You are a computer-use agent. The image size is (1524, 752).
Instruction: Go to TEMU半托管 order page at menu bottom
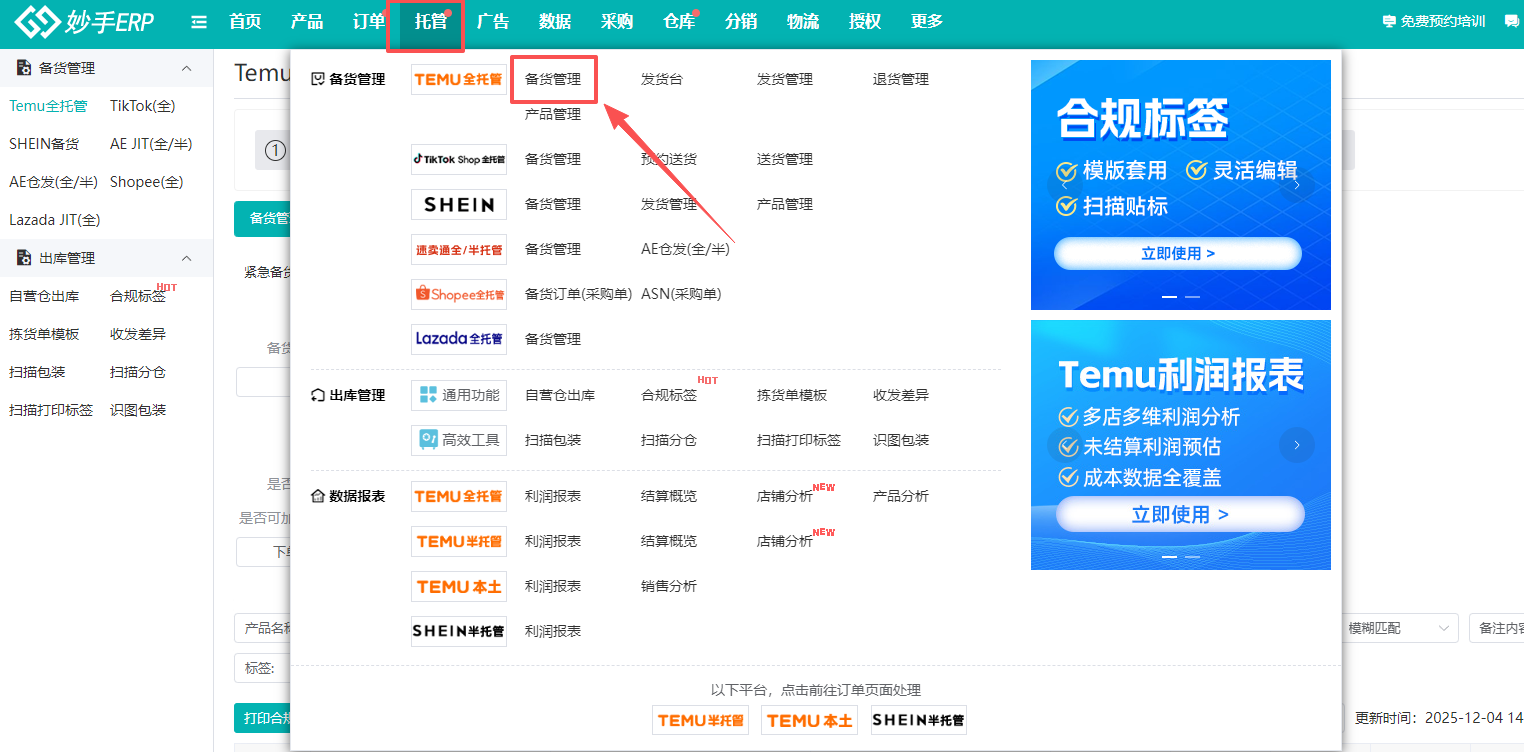[x=700, y=720]
